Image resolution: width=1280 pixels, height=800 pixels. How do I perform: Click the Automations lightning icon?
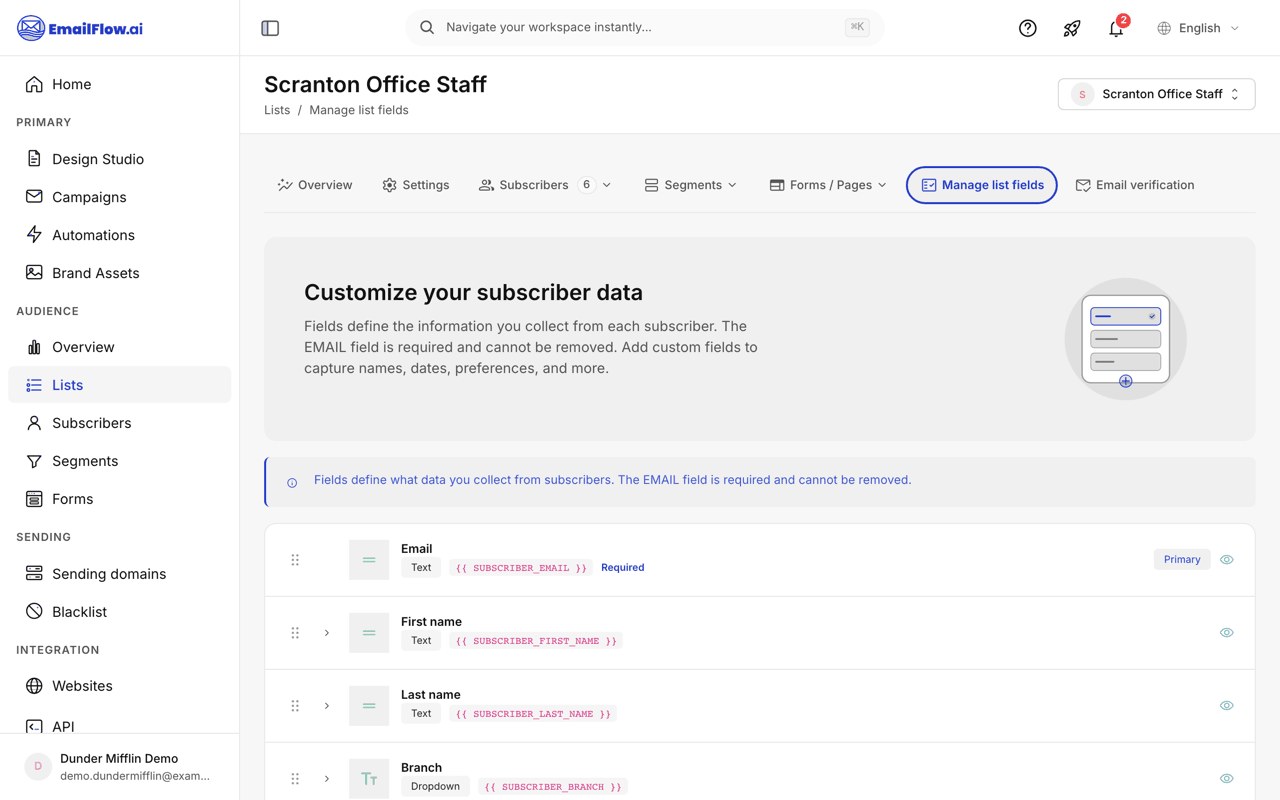[34, 235]
